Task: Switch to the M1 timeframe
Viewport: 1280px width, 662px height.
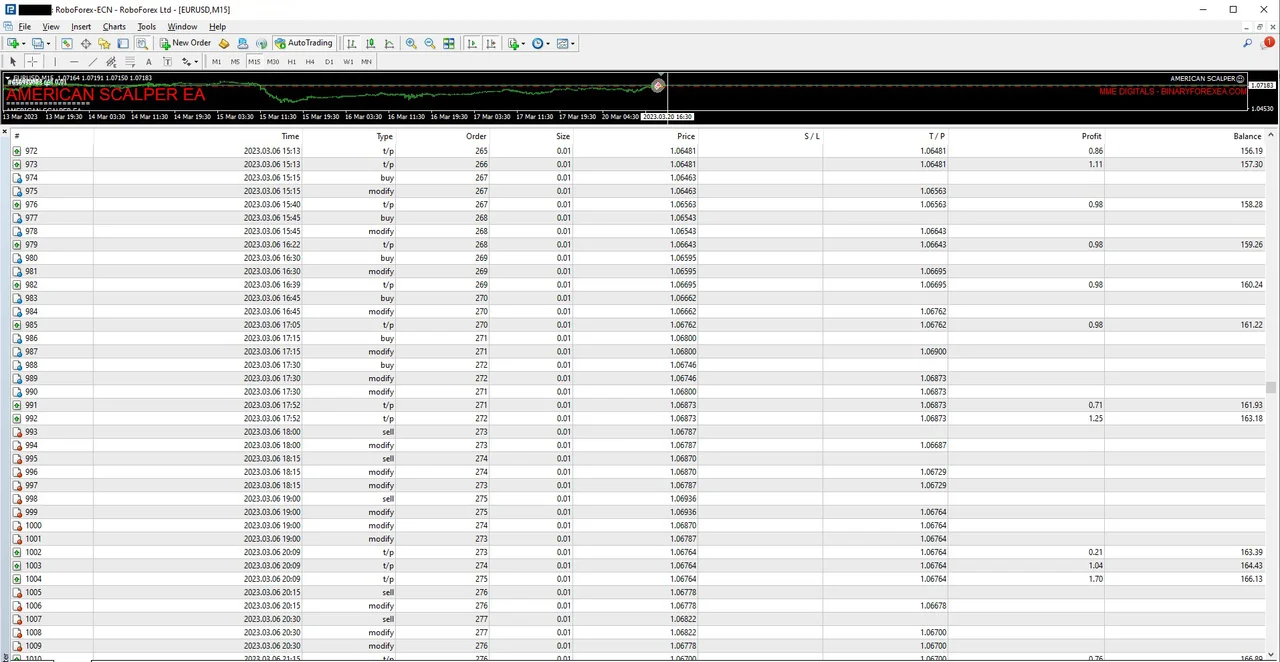Action: [x=216, y=61]
